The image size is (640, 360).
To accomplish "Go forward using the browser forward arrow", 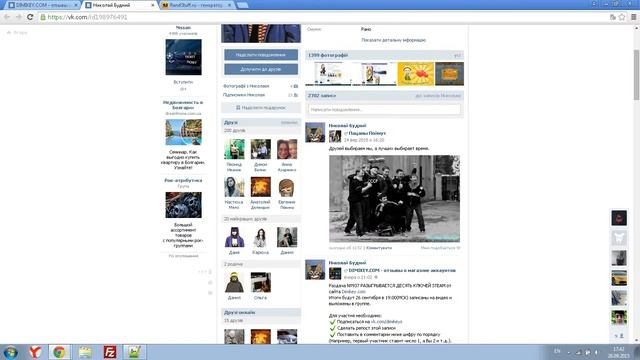I will [x=18, y=17].
